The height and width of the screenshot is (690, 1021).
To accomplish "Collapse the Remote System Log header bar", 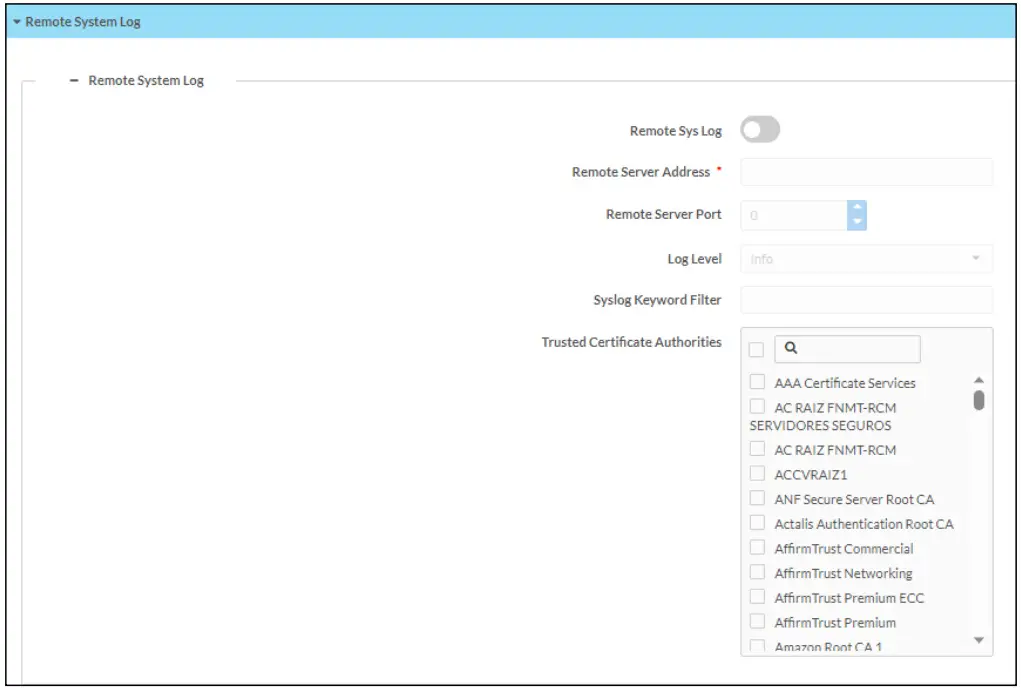I will coord(17,22).
